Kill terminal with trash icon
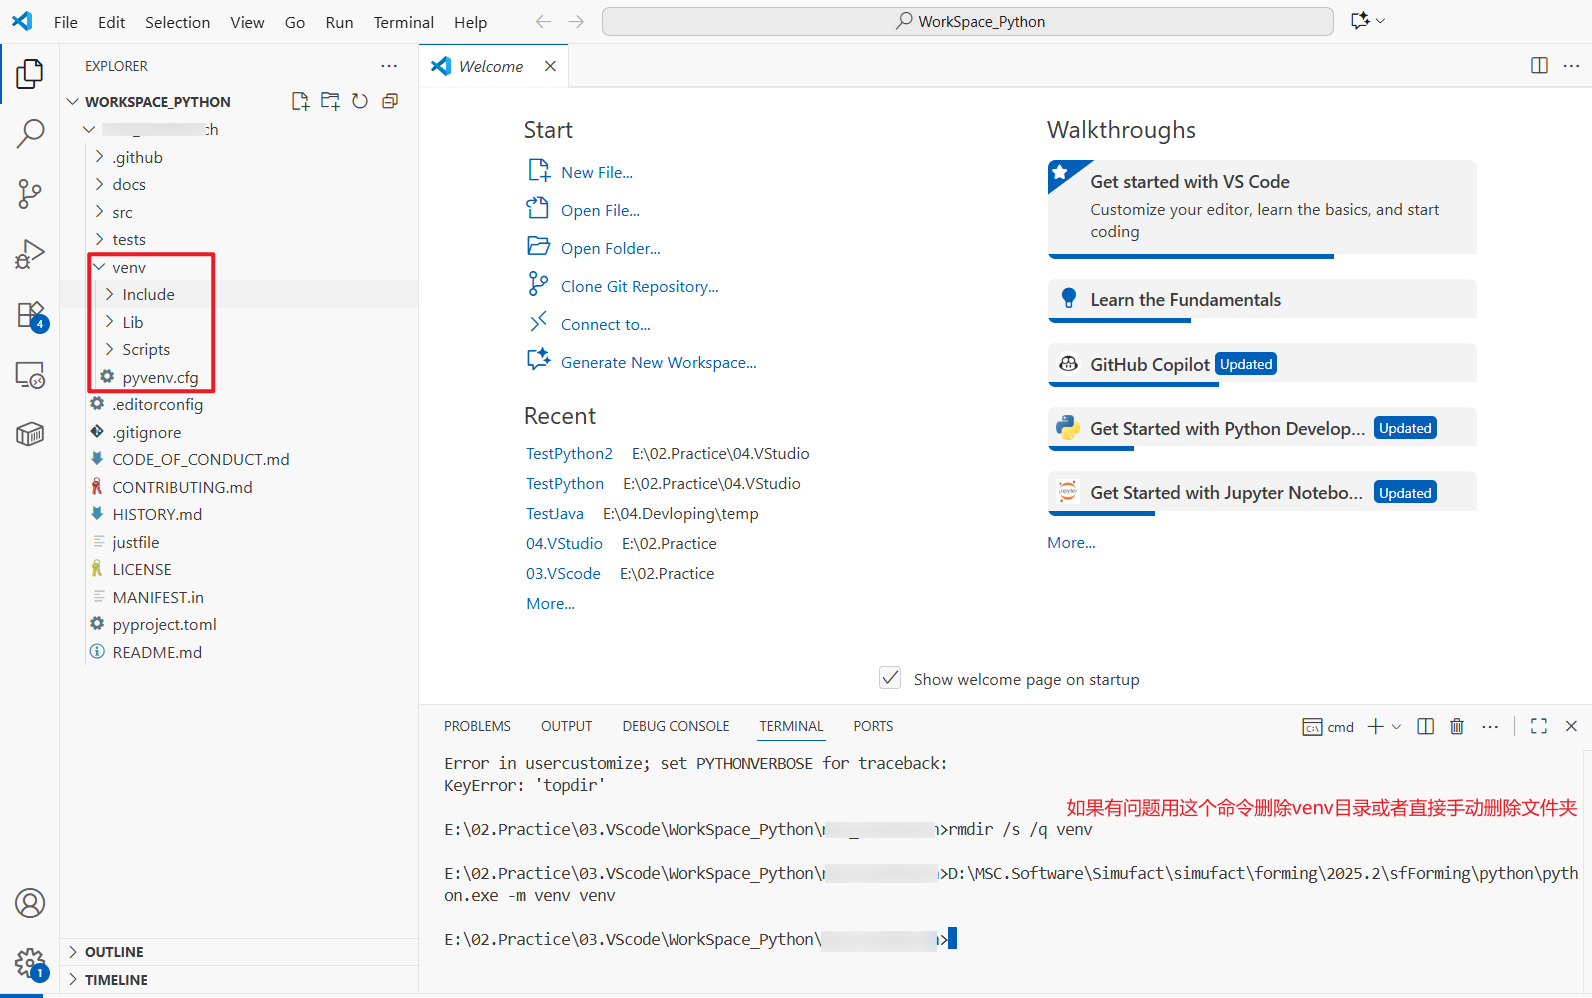This screenshot has height=998, width=1592. tap(1457, 726)
